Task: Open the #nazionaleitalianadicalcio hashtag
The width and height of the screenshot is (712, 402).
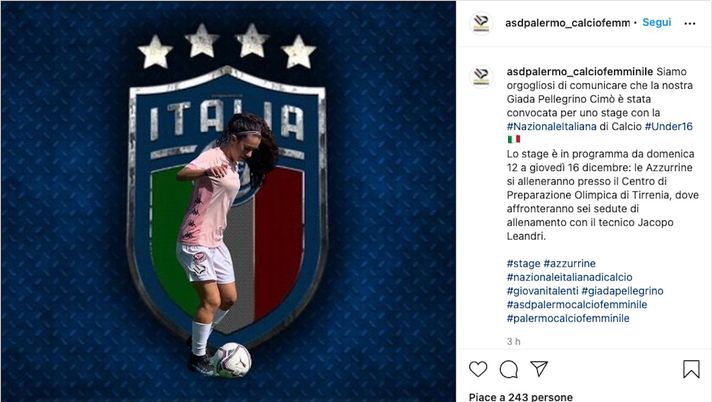Action: [569, 277]
